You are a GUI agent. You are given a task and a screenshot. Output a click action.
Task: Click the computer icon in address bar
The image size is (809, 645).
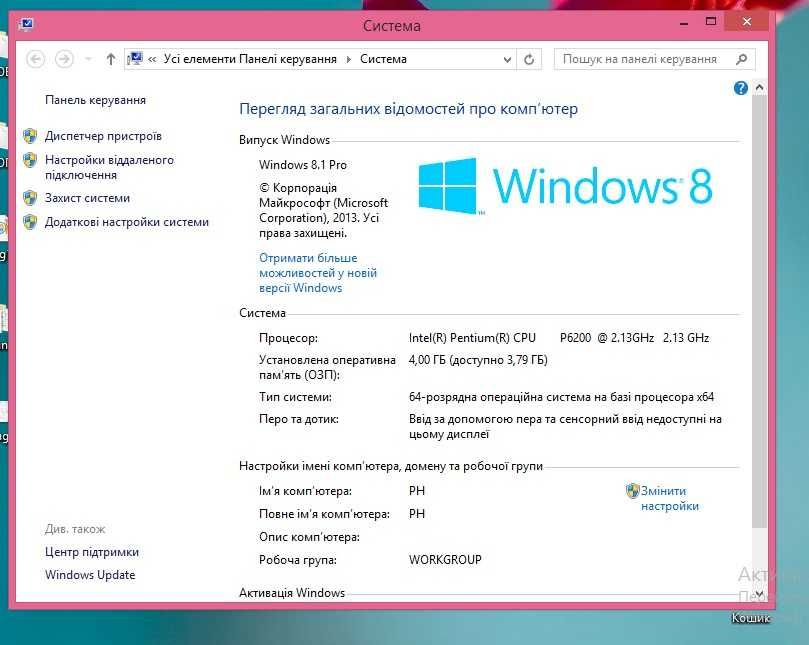coord(135,58)
